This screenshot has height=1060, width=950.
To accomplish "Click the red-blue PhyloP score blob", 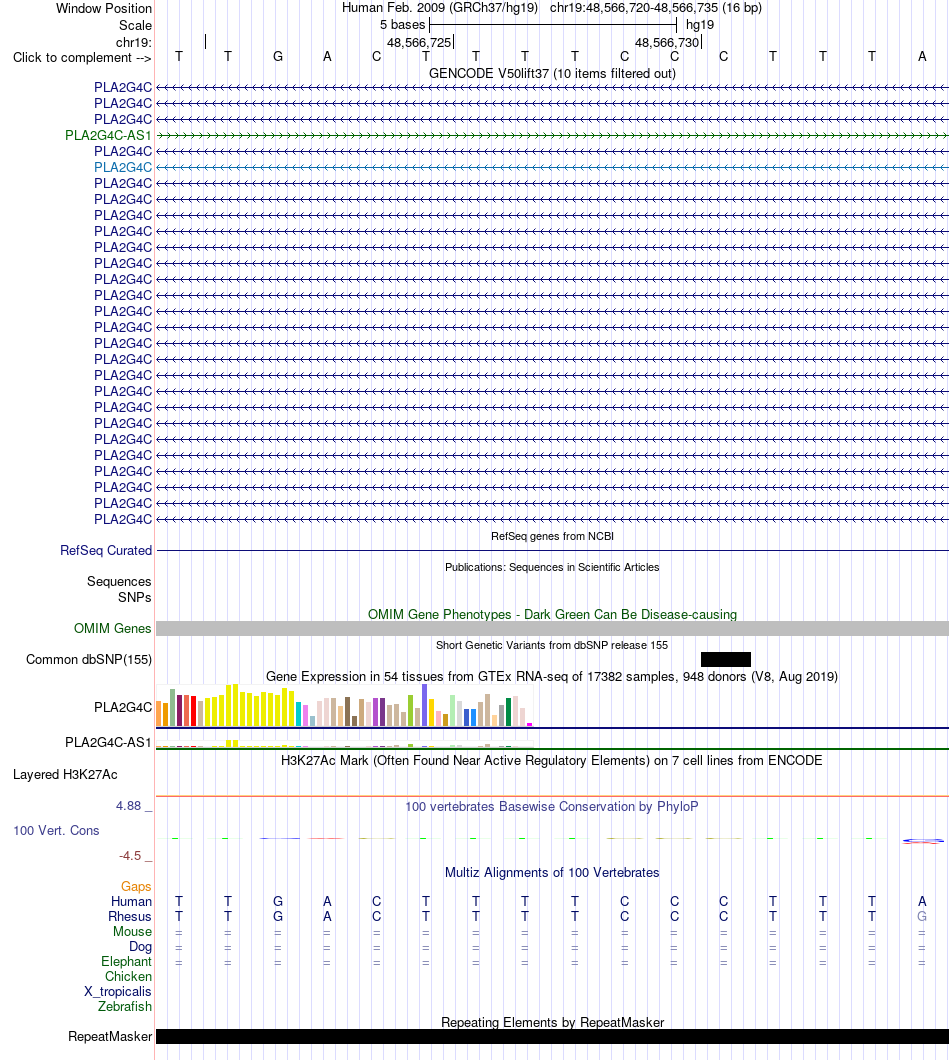I will click(923, 841).
